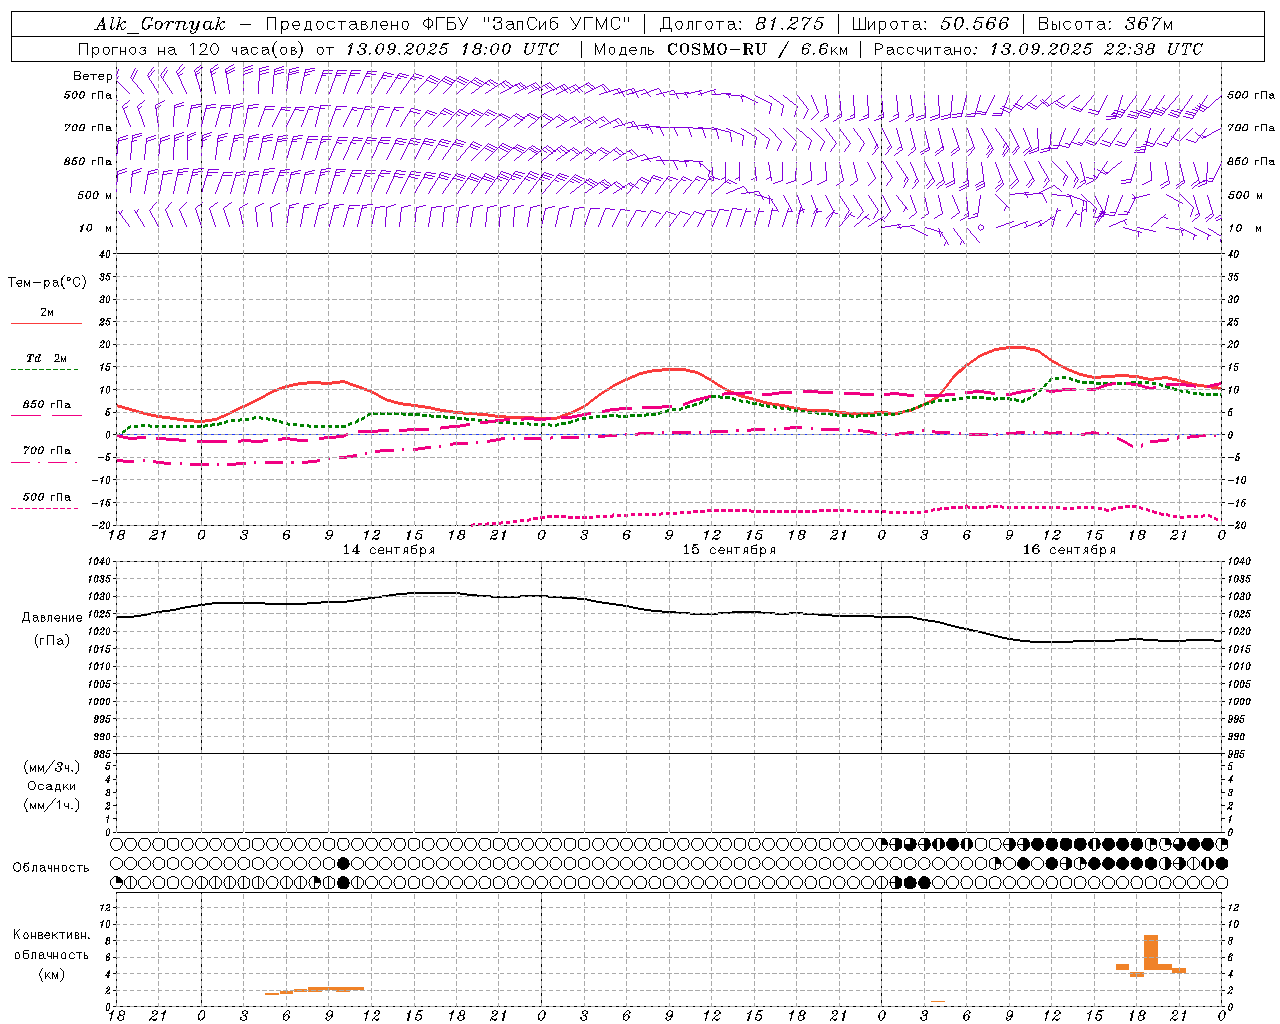
Task: Click the '(км)' convective cloud unit label
Action: tap(52, 973)
